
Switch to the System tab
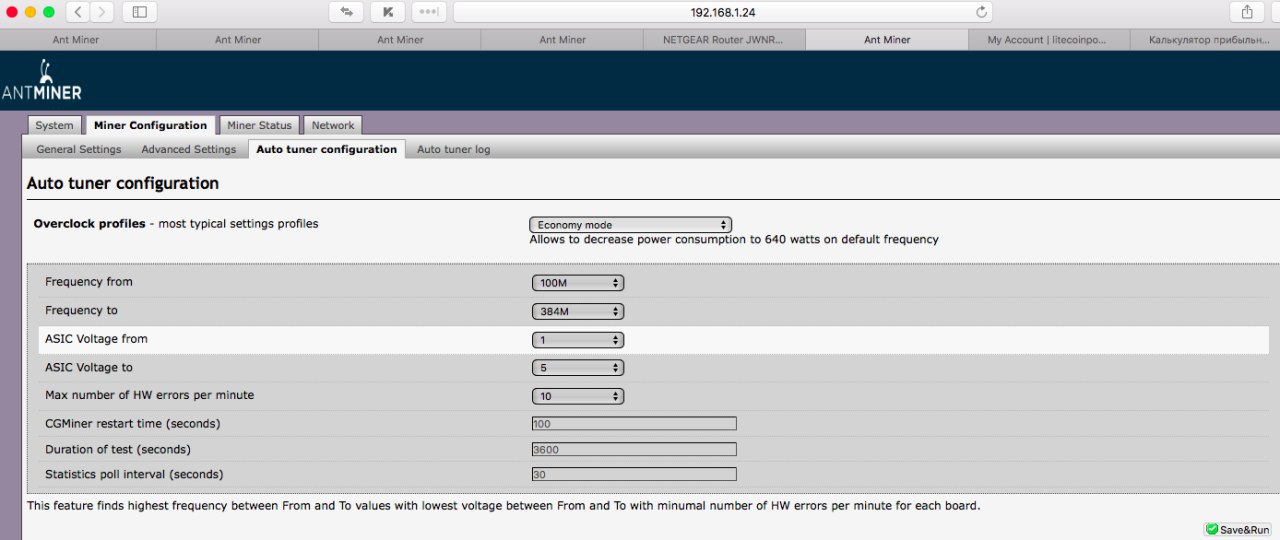point(54,125)
